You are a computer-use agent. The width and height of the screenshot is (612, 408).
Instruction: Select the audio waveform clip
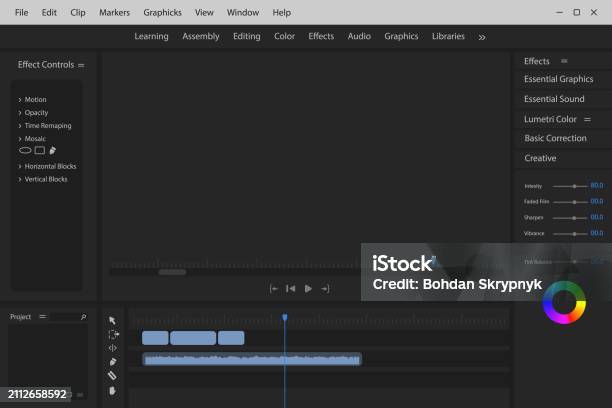click(252, 359)
